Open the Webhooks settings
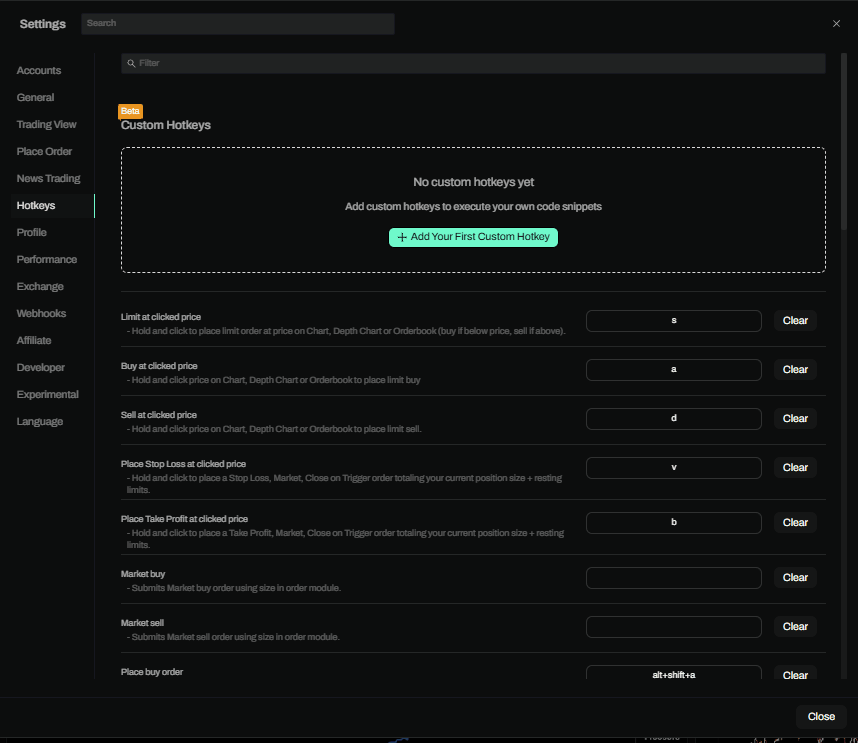Viewport: 858px width, 743px height. pyautogui.click(x=41, y=313)
